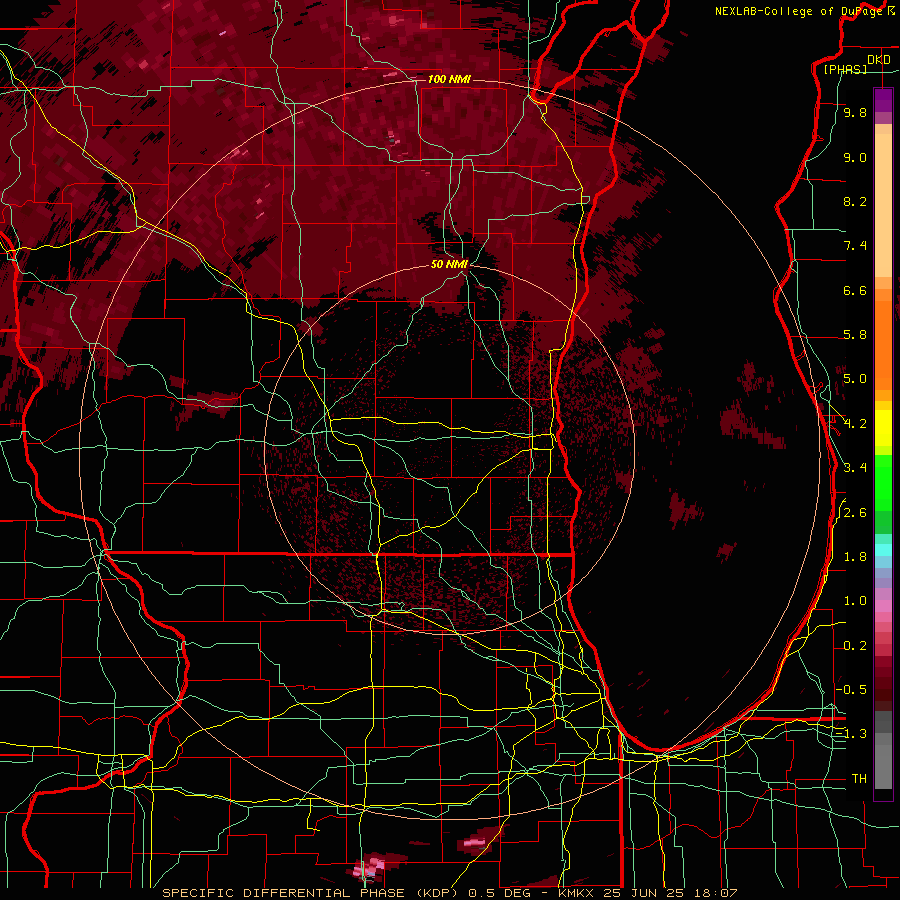Select the -1.3 value on the scale
Image resolution: width=900 pixels, height=900 pixels.
click(852, 734)
